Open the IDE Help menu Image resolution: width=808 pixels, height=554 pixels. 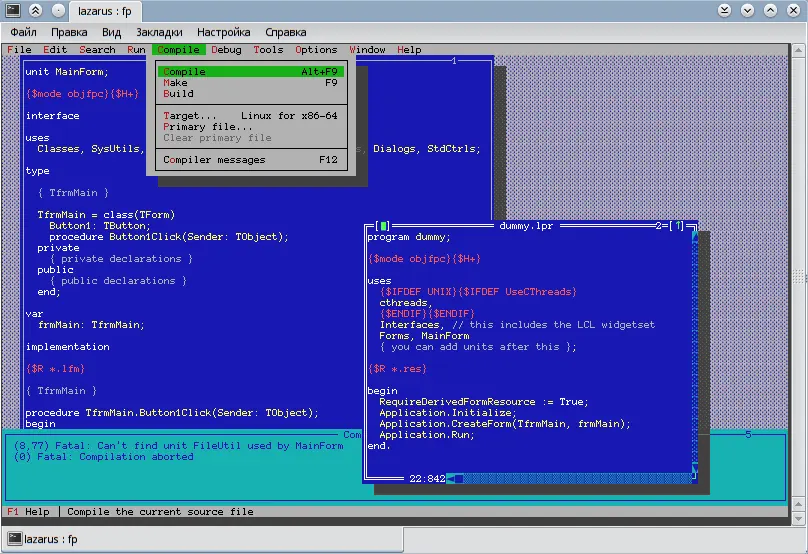[x=409, y=49]
